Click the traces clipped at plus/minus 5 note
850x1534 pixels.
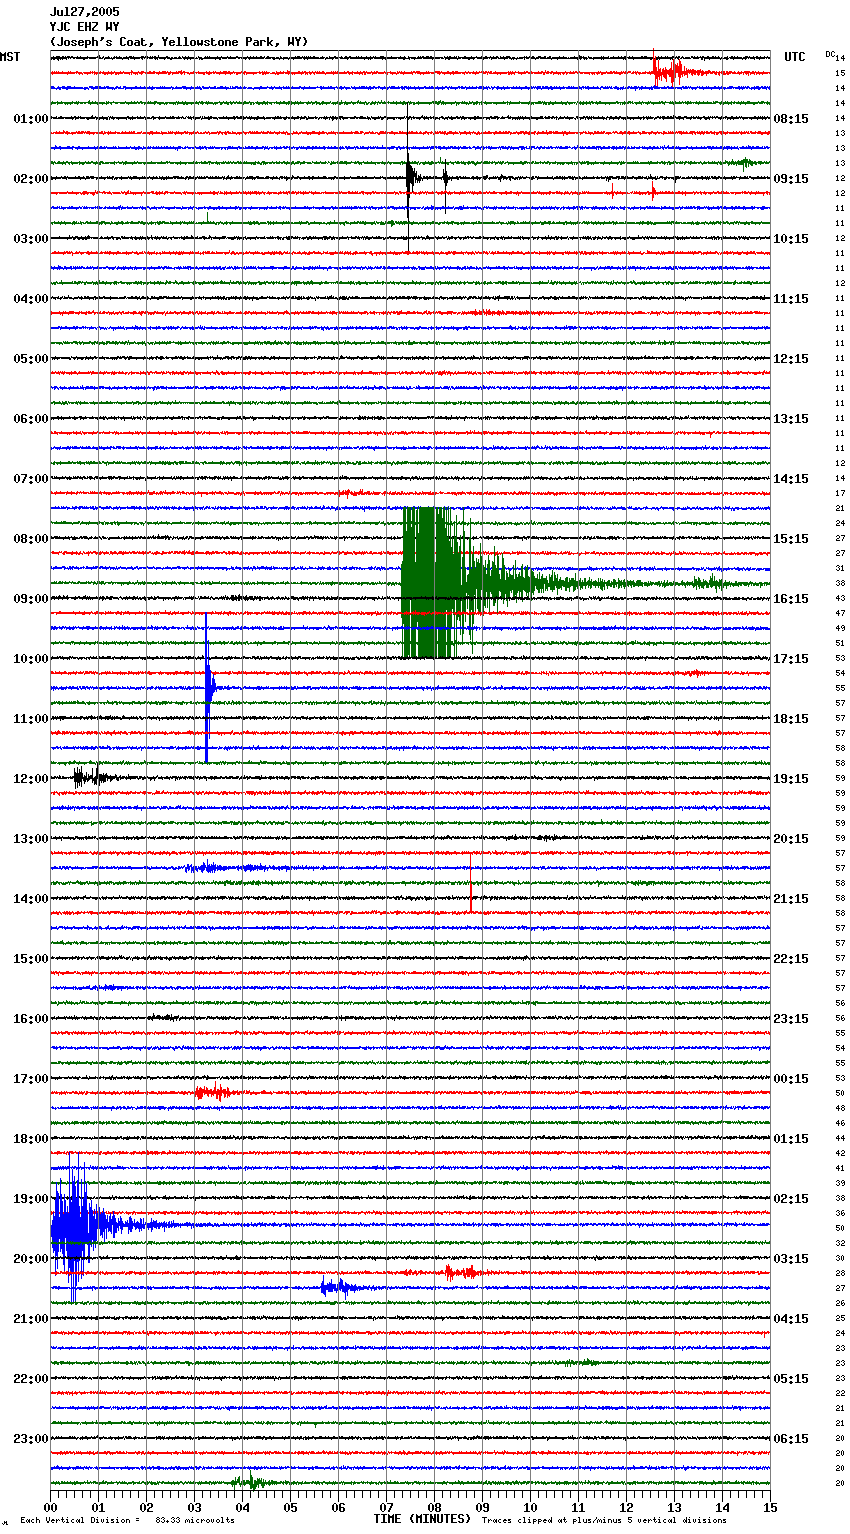point(604,1521)
